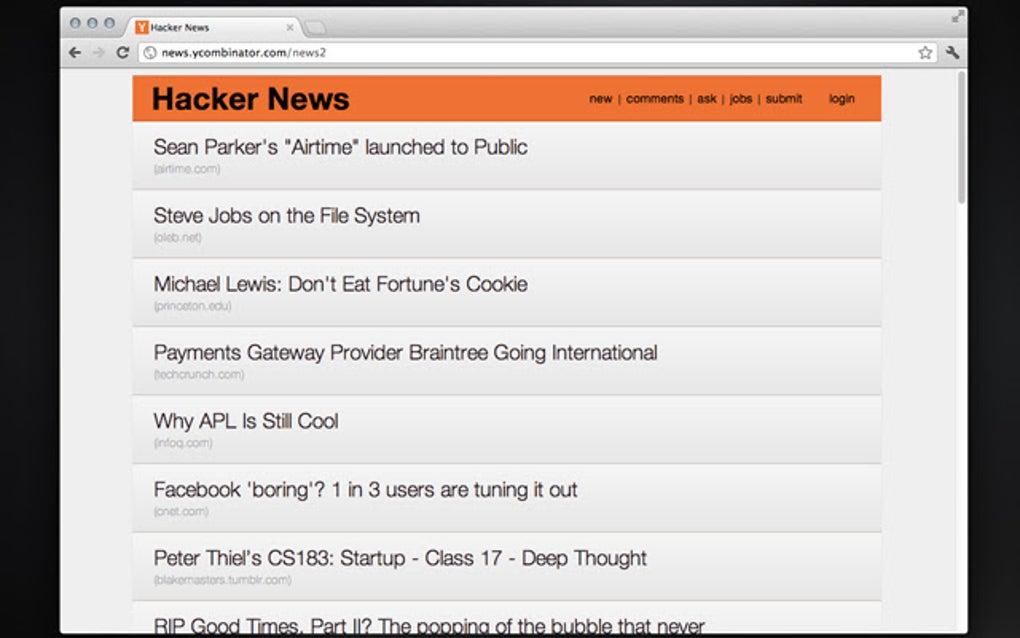Open the "jobs" header link
Screen dimensions: 1020x638
740,99
